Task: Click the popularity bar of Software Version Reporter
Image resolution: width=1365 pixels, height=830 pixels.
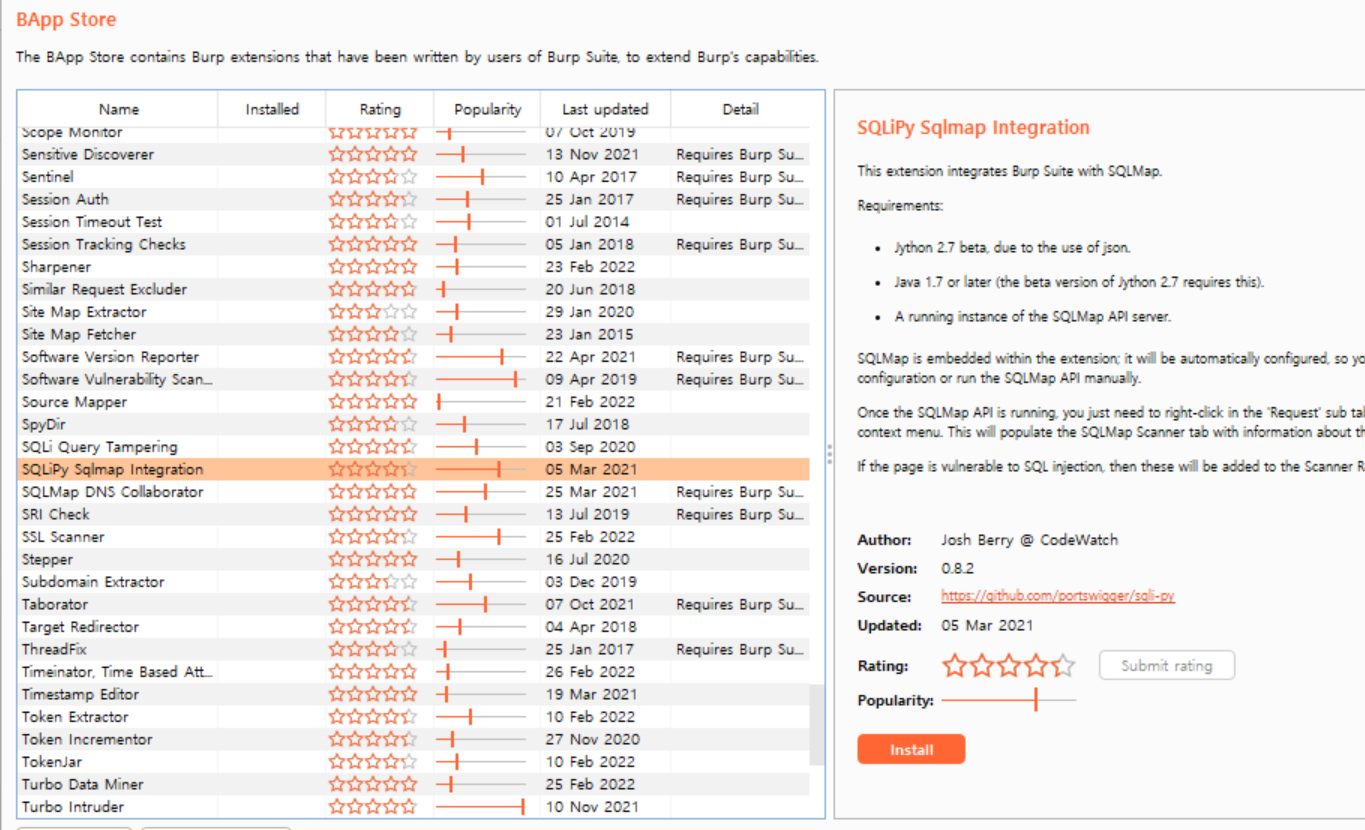Action: click(481, 356)
